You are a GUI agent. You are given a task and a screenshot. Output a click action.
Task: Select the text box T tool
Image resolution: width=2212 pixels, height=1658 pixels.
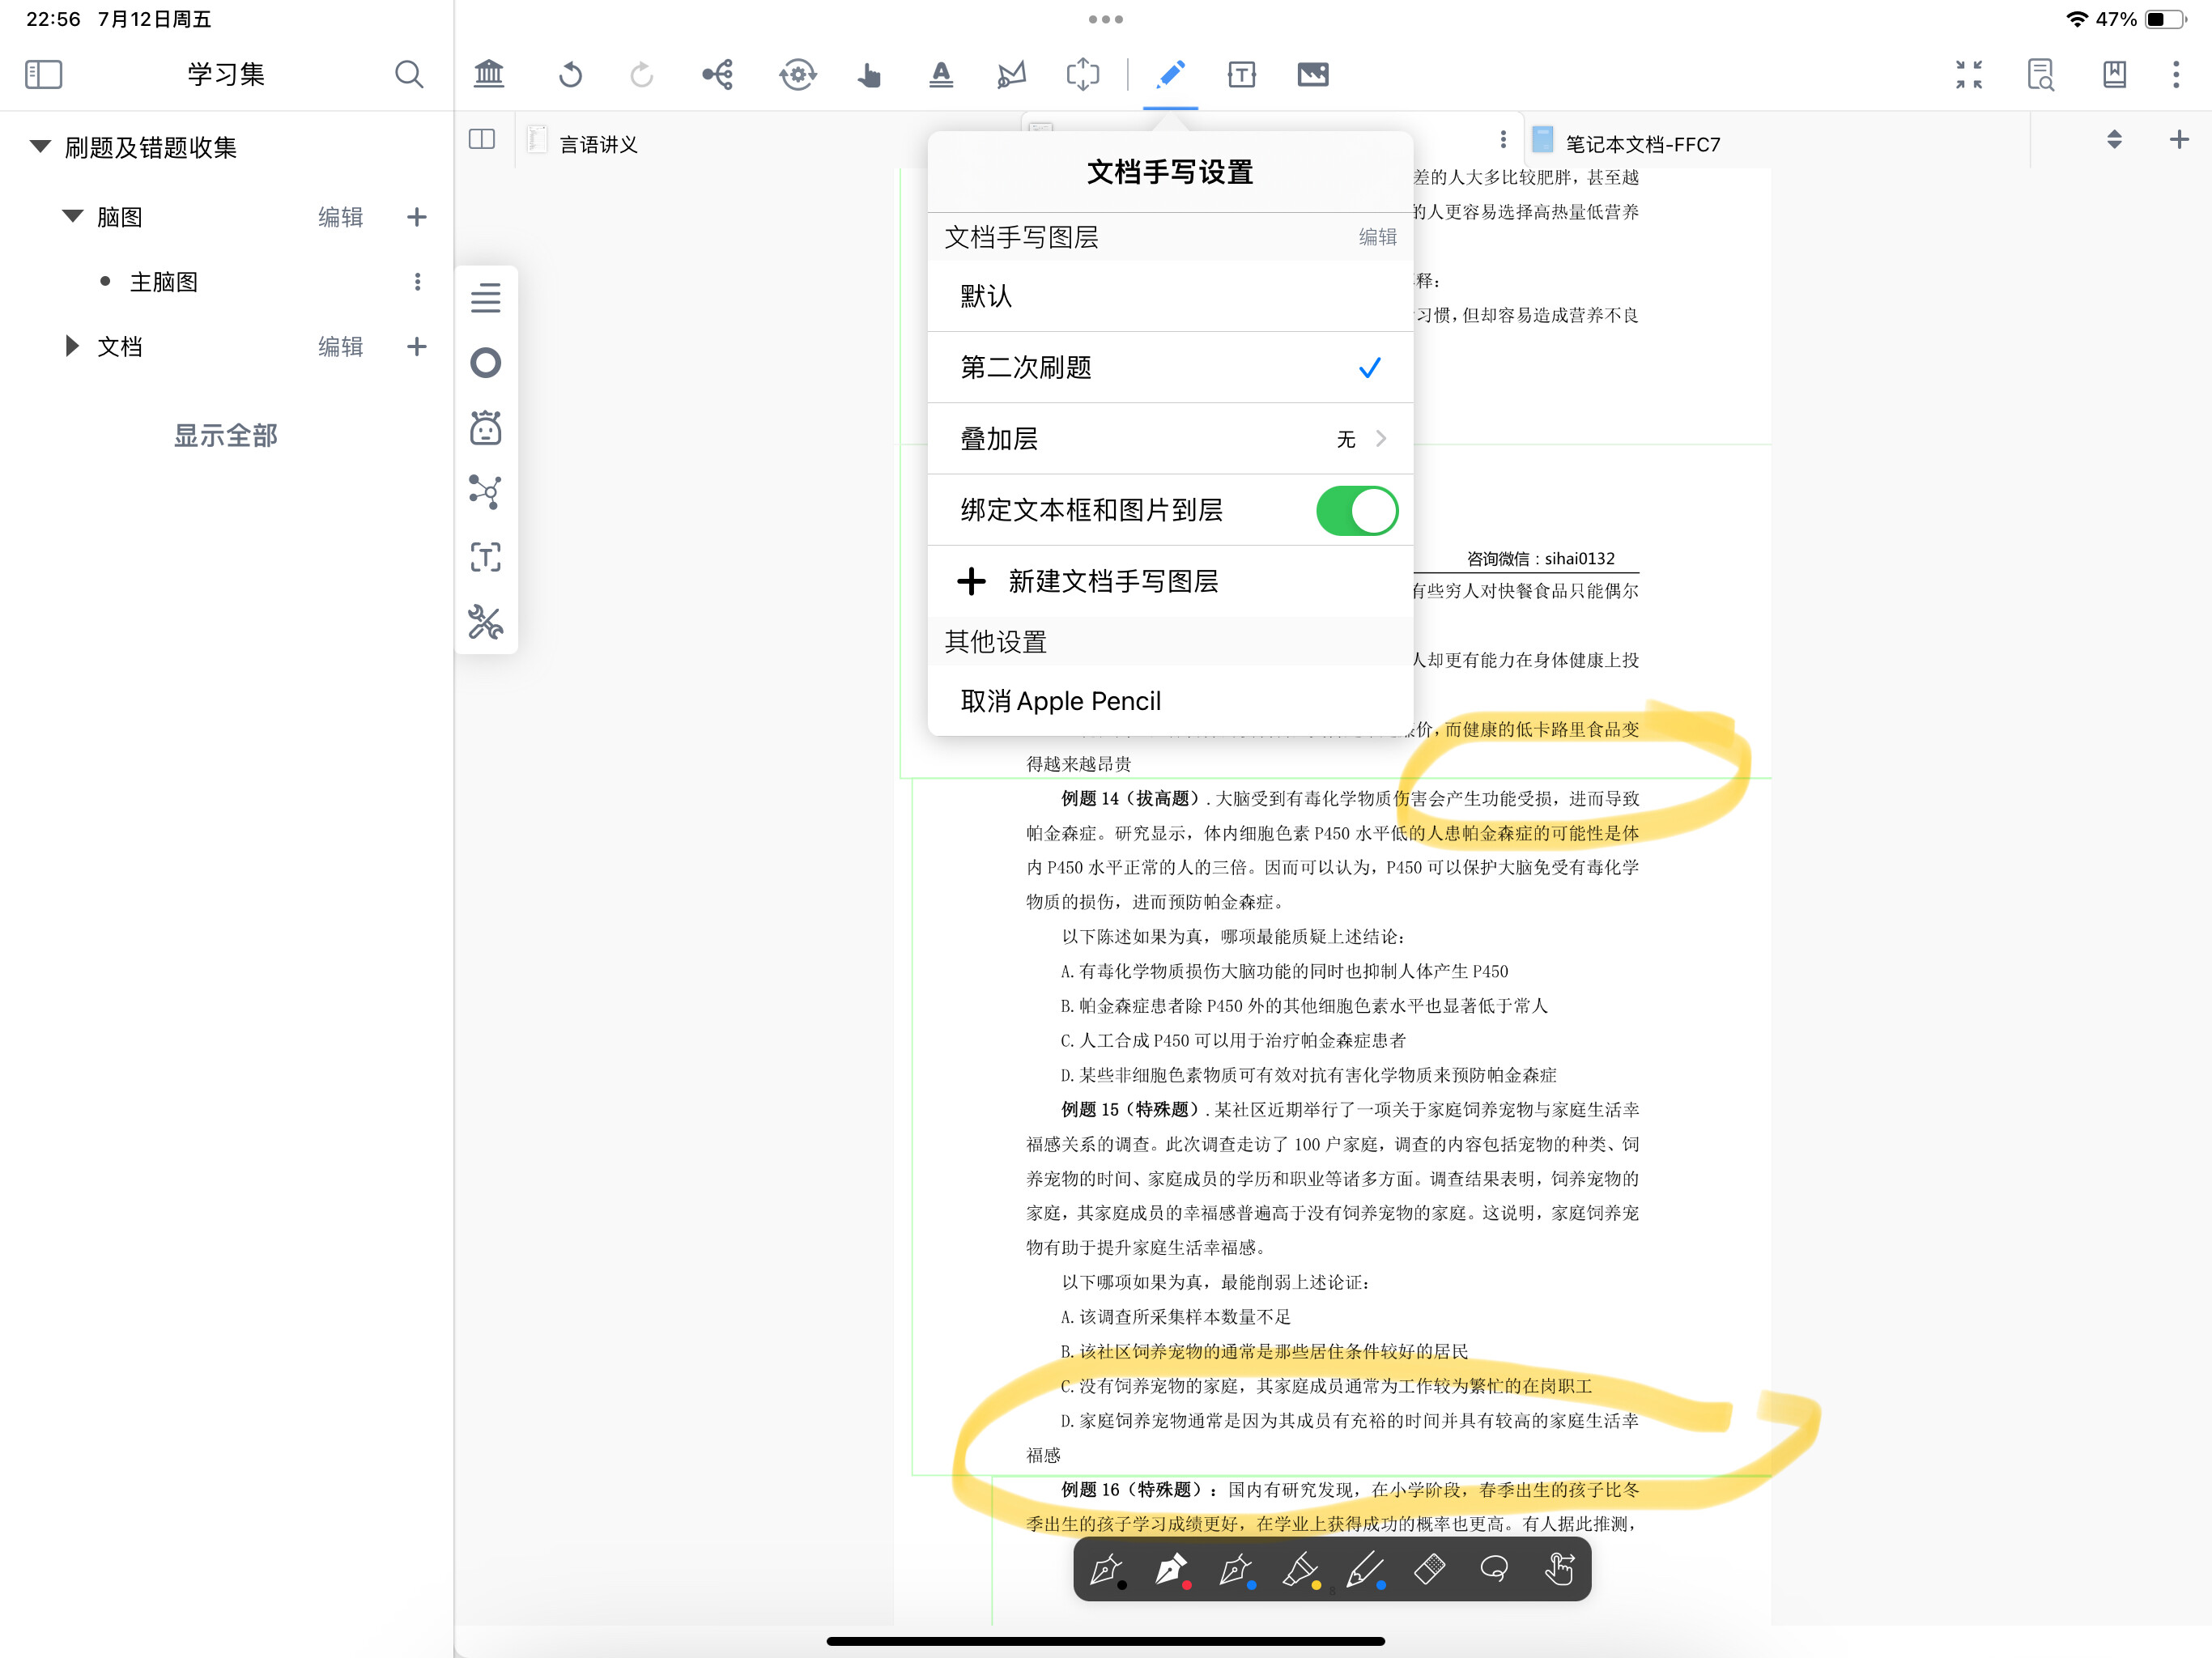click(x=1241, y=74)
